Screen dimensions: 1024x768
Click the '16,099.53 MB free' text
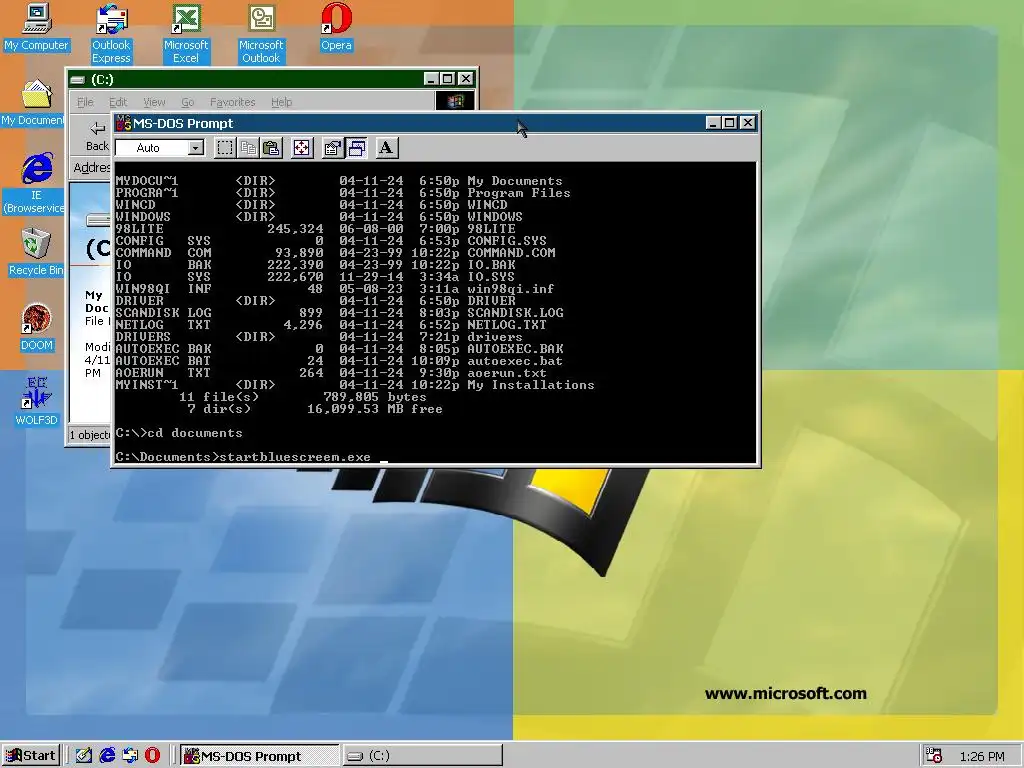tap(375, 409)
